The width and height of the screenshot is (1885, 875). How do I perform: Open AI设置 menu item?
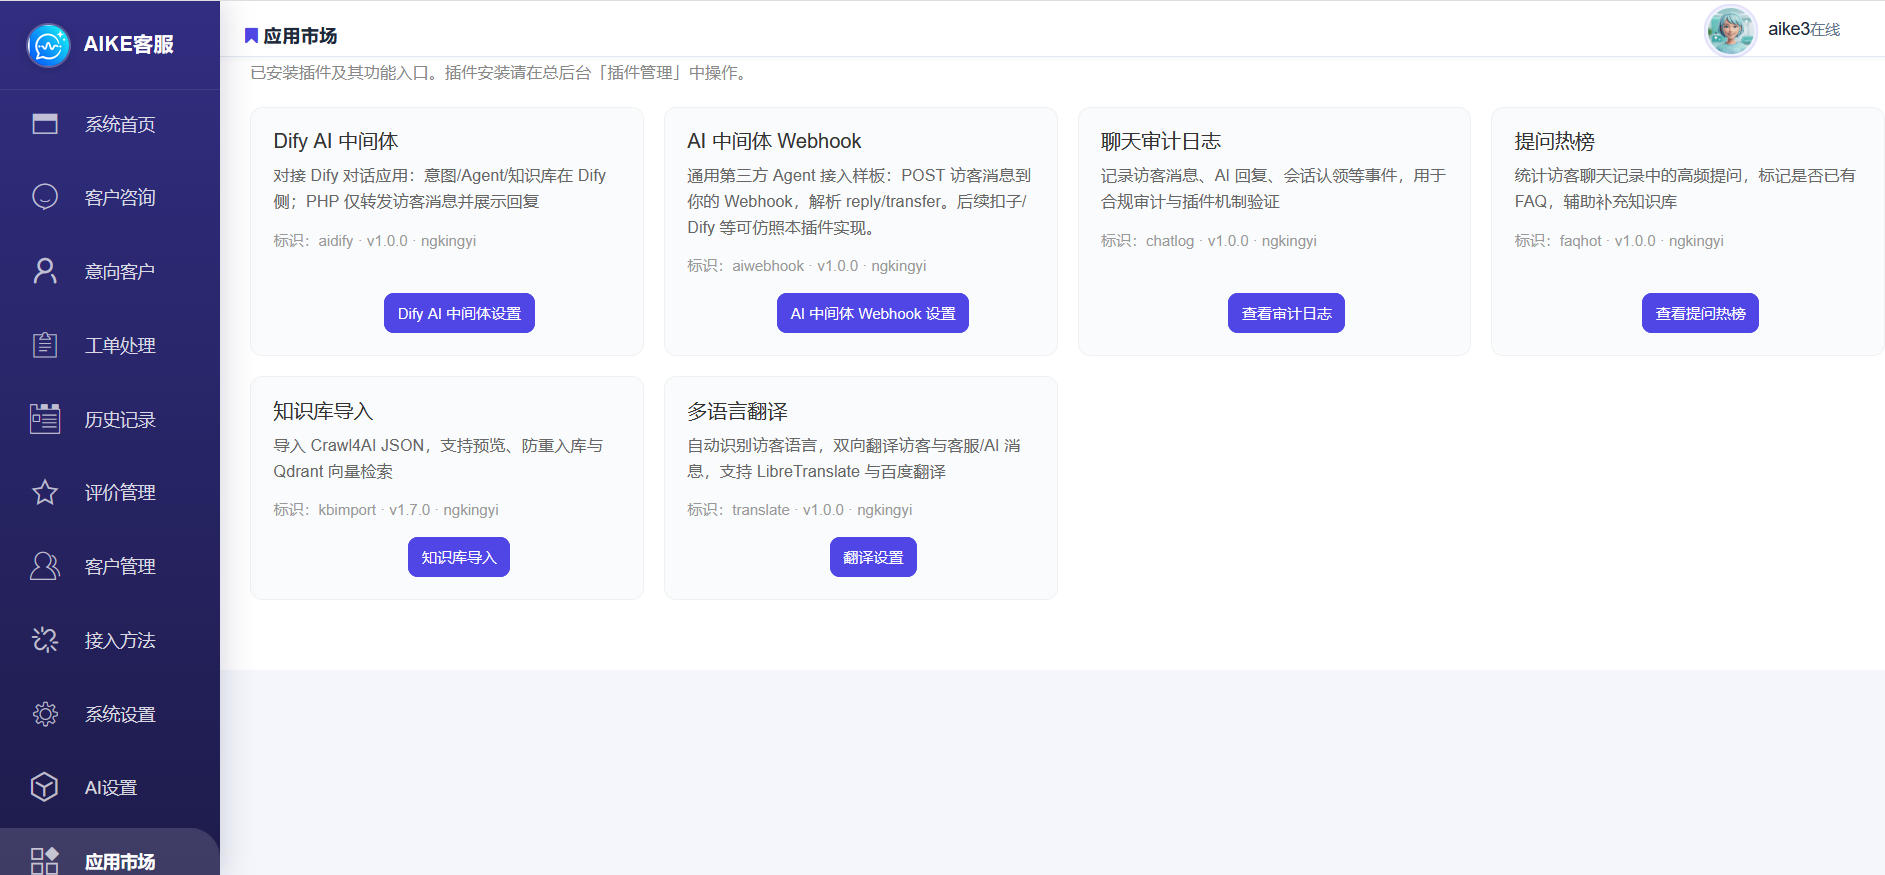[x=110, y=787]
